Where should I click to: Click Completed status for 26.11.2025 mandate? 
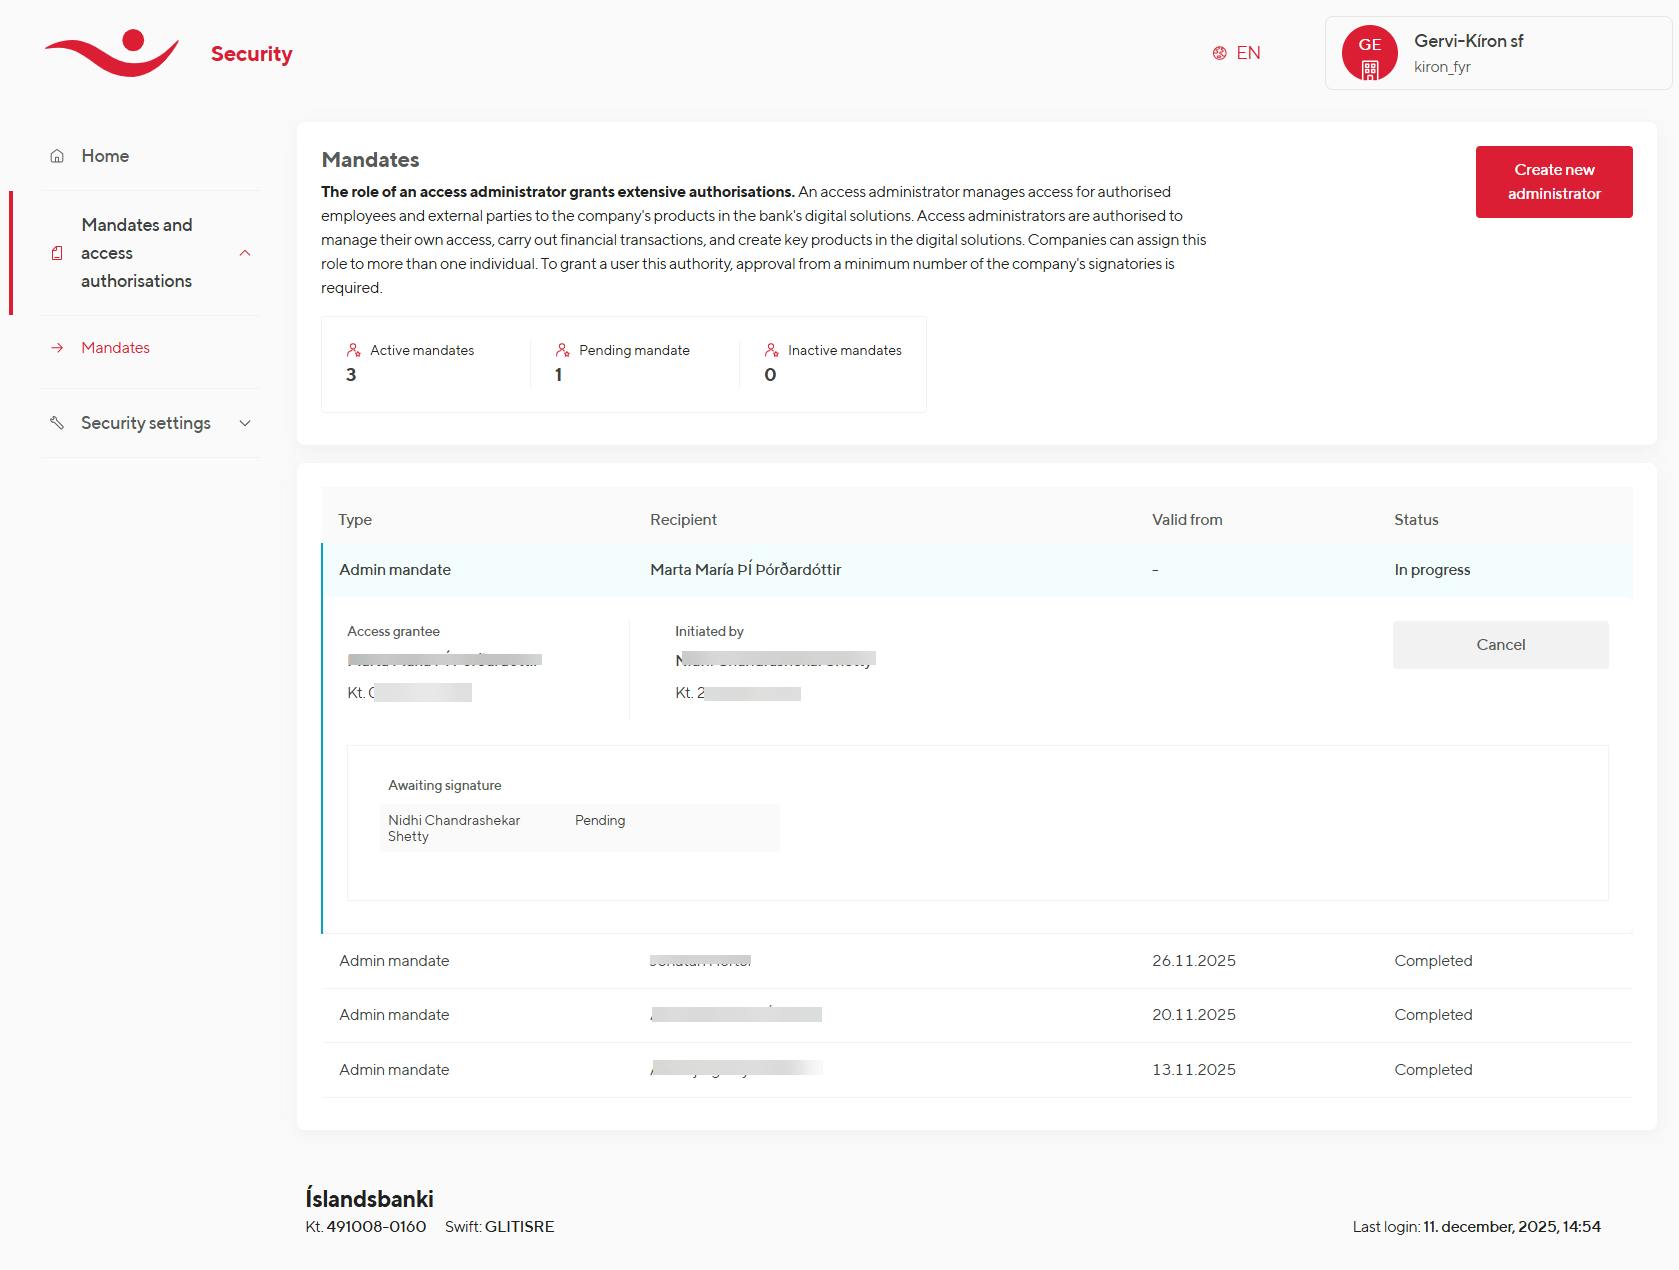(x=1433, y=961)
